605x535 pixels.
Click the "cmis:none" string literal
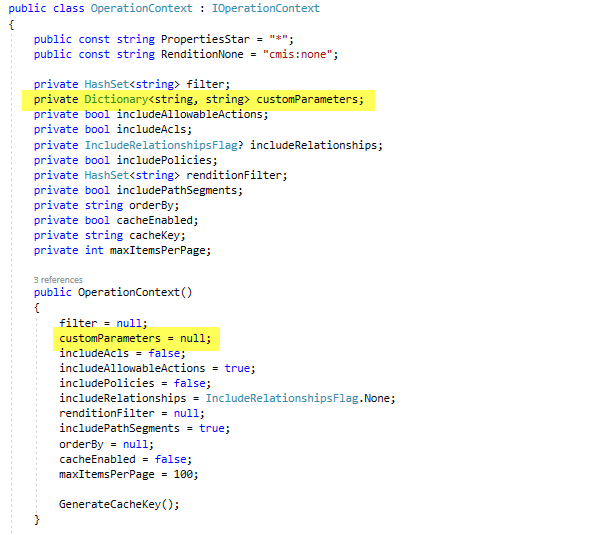(x=297, y=54)
